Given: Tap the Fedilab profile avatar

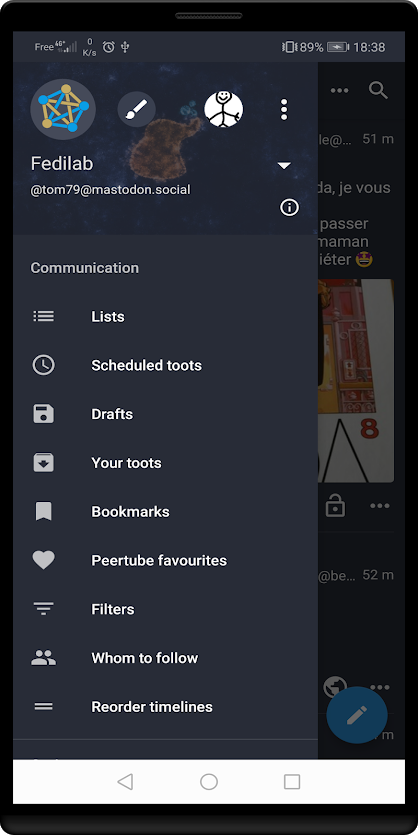Looking at the screenshot, I should pos(63,109).
